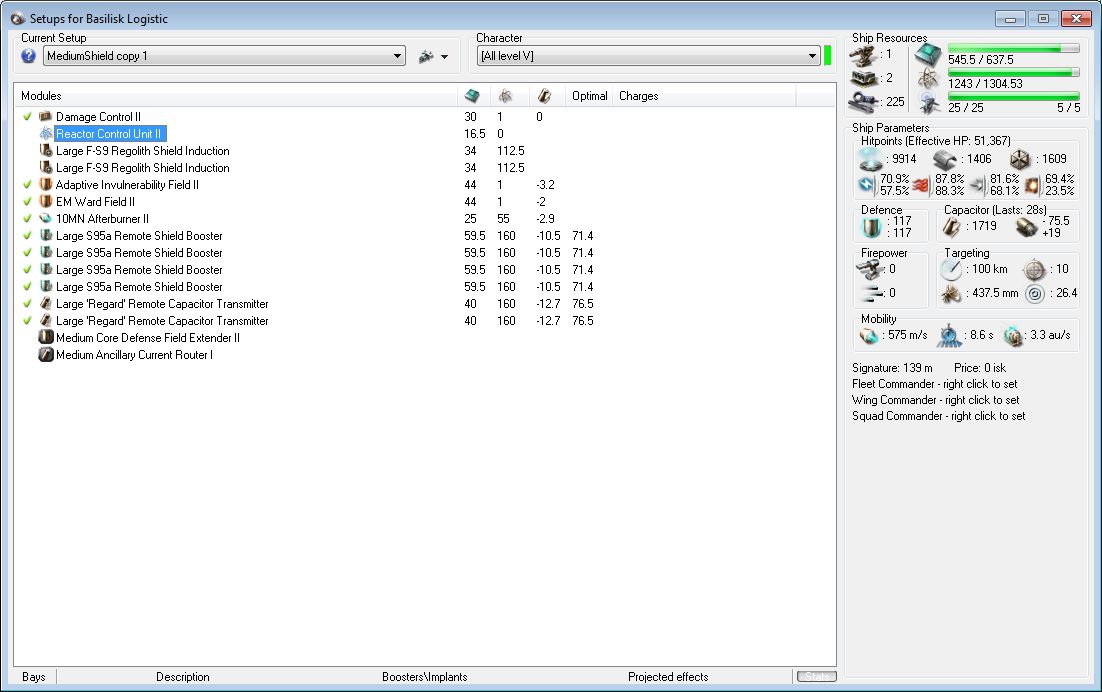The height and width of the screenshot is (692, 1102).
Task: Click the 10MN Afterburner II icon
Action: tap(46, 218)
